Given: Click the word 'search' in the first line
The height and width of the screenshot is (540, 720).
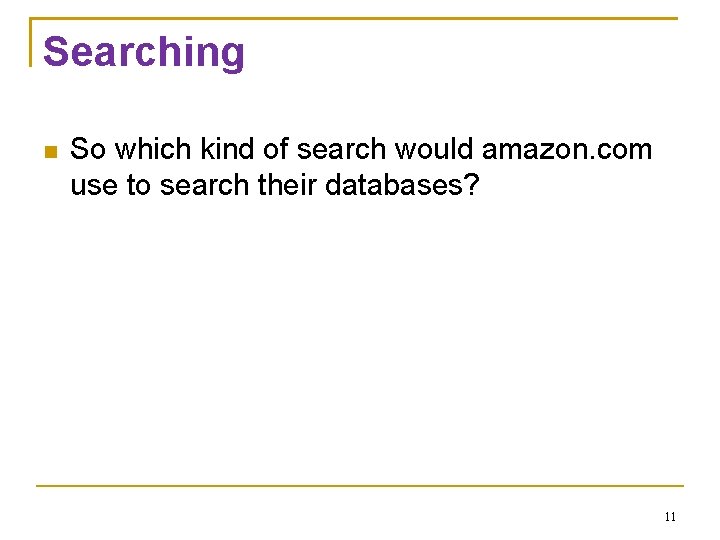Looking at the screenshot, I should (x=341, y=149).
